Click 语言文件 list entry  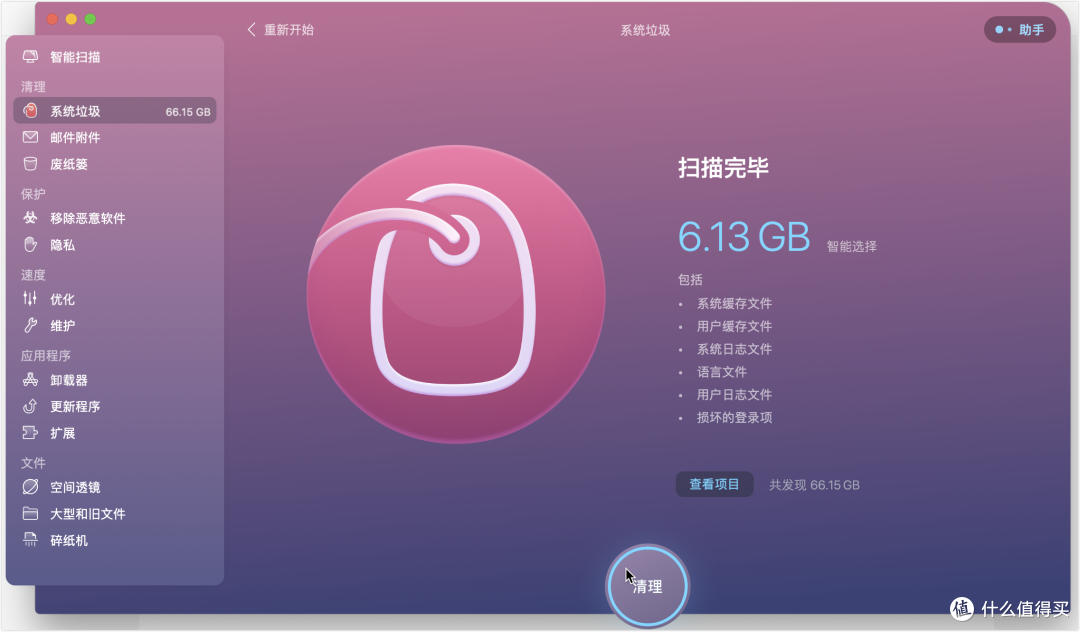coord(722,372)
